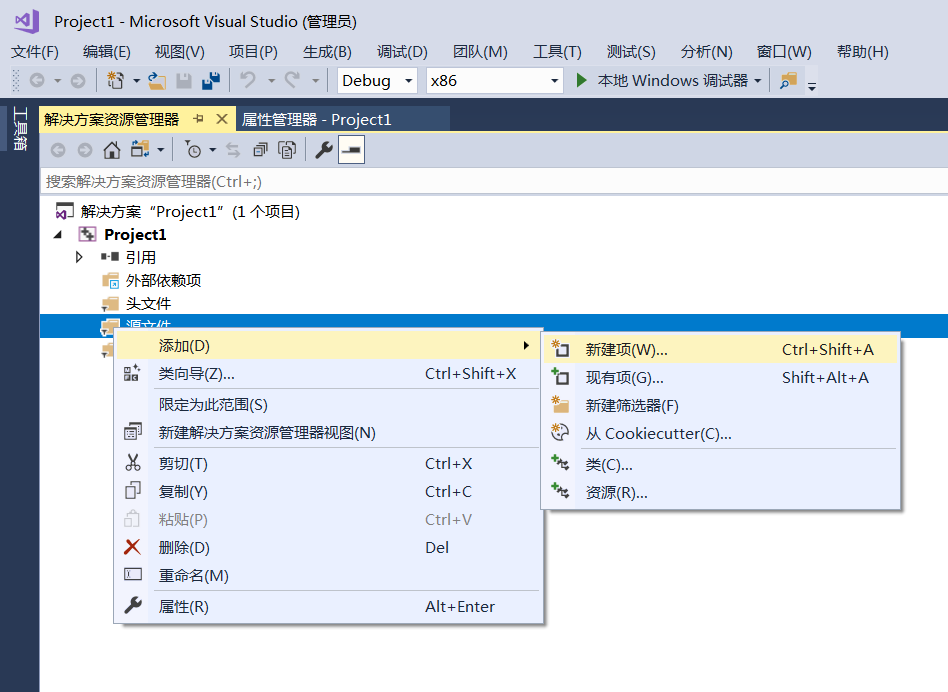Select the 解决方案 "Project1" root node
948x692 pixels.
[190, 212]
